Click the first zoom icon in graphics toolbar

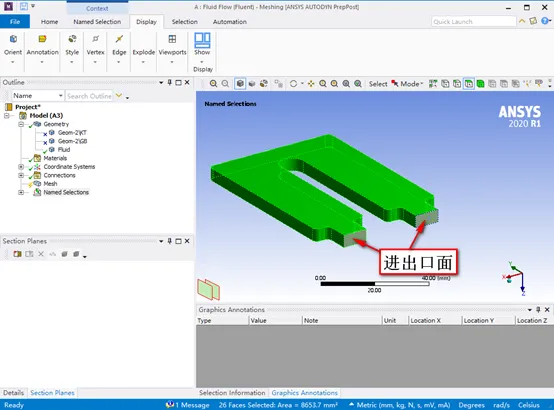[213, 84]
